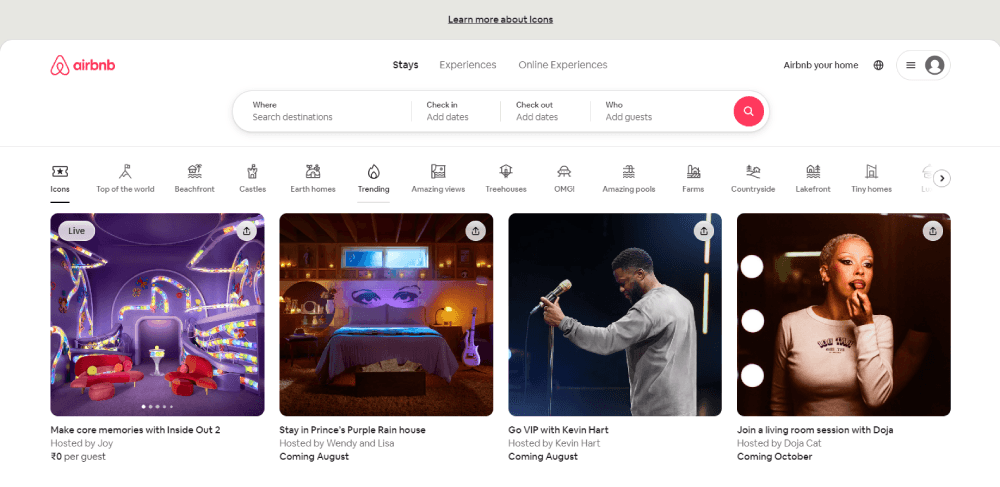Click 'Coming October' text
The width and height of the screenshot is (1000, 487).
775,457
